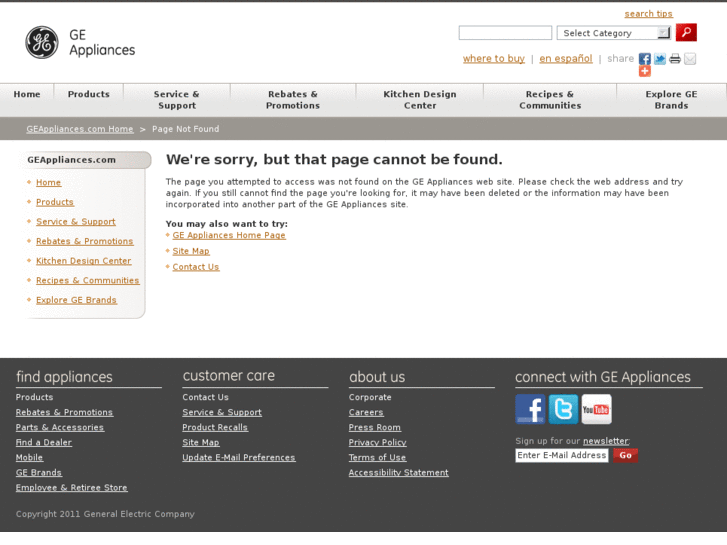
Task: Open the Site Map link in the main content
Action: click(x=191, y=251)
